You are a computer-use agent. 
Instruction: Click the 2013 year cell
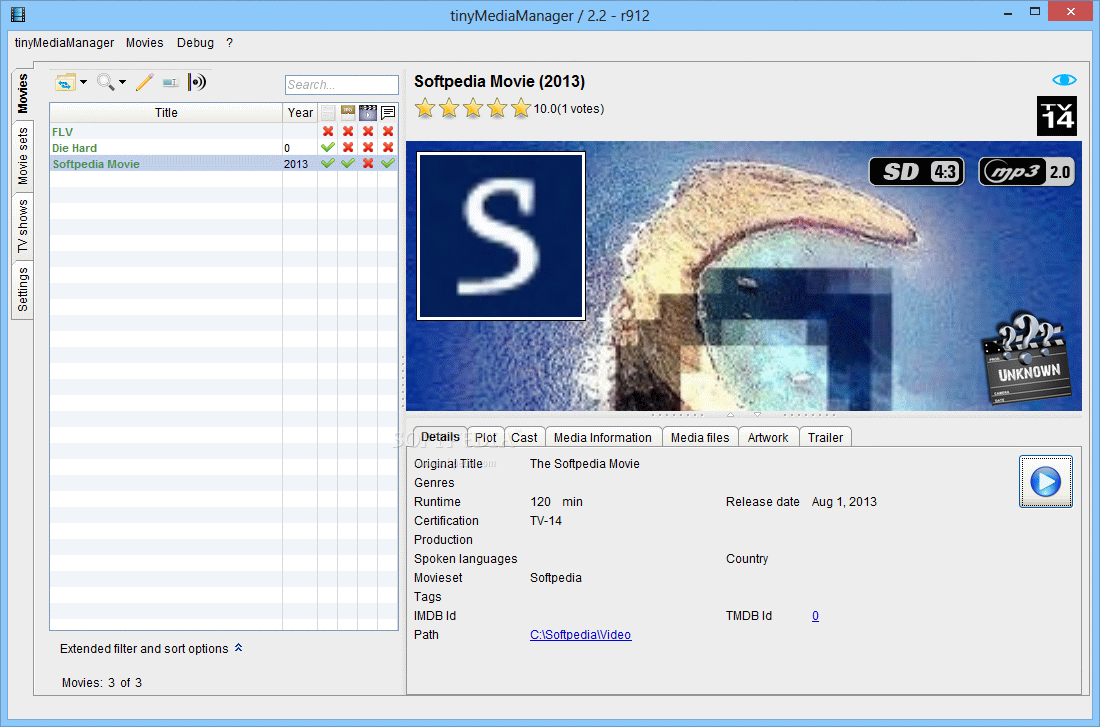pos(296,164)
